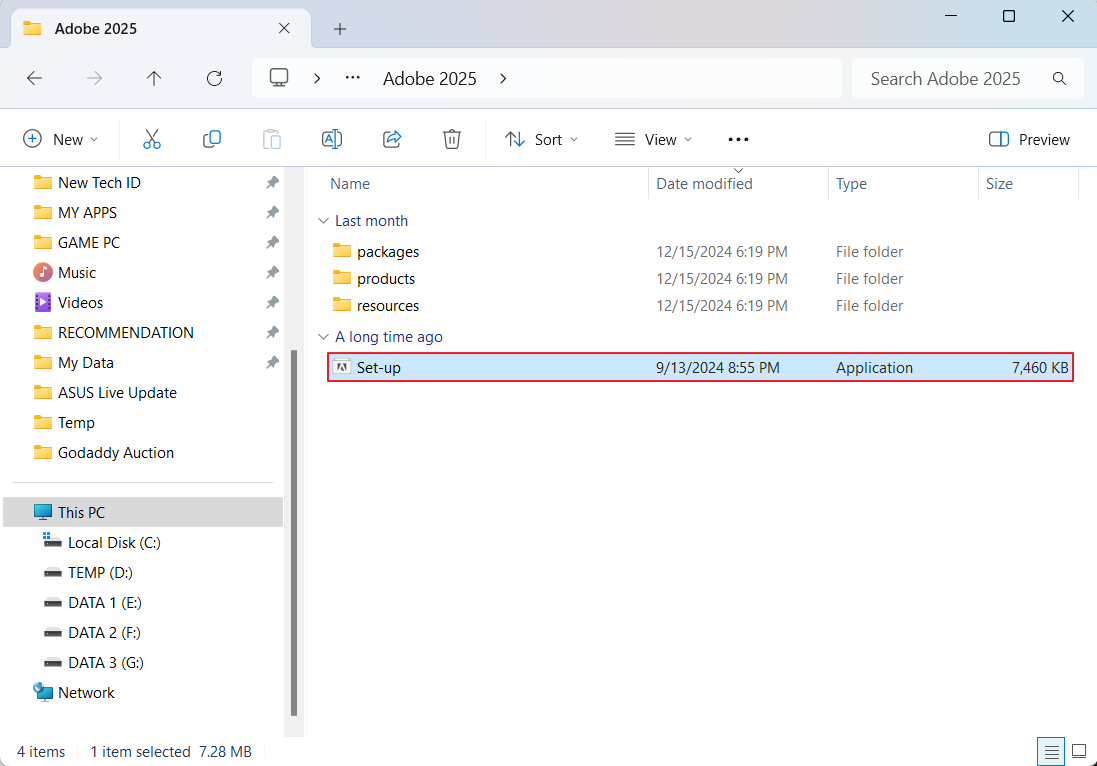Open DATA 3 (G:) drive
1097x766 pixels.
106,662
